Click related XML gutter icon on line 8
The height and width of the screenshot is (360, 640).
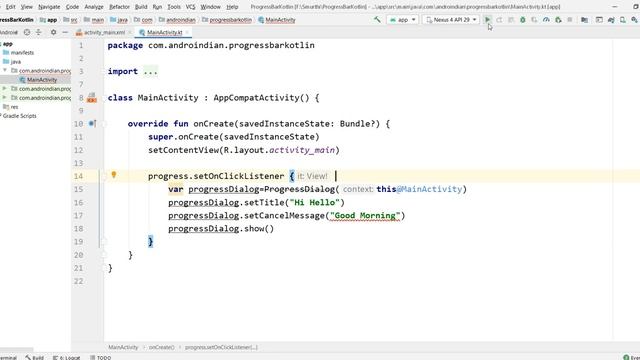92,98
